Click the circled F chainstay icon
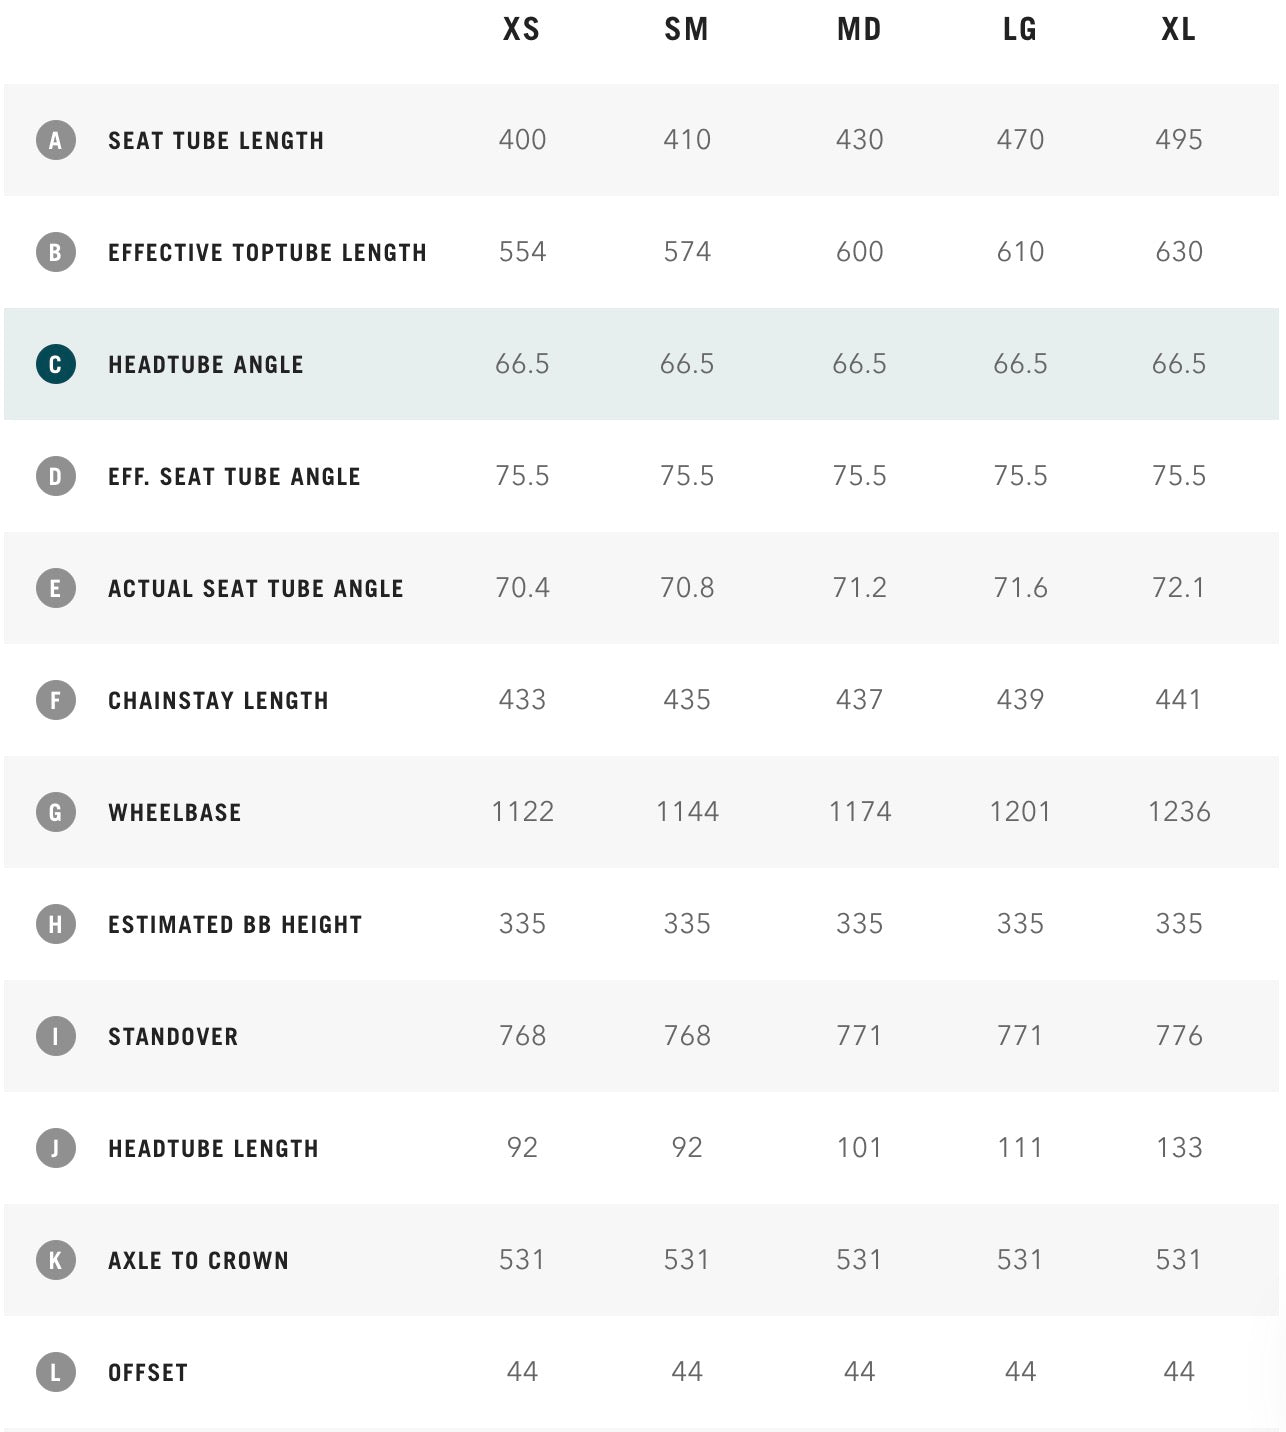 [56, 700]
